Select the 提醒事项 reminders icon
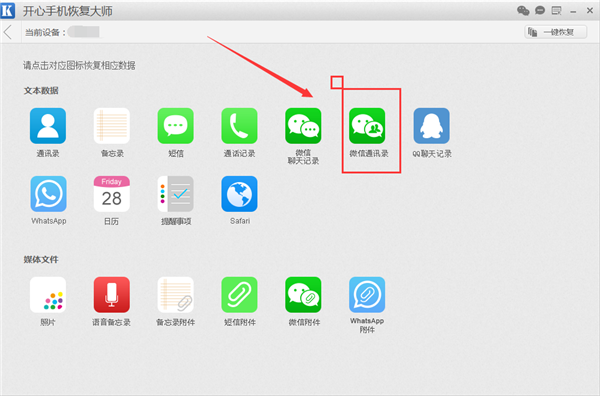600x396 pixels. pyautogui.click(x=176, y=194)
